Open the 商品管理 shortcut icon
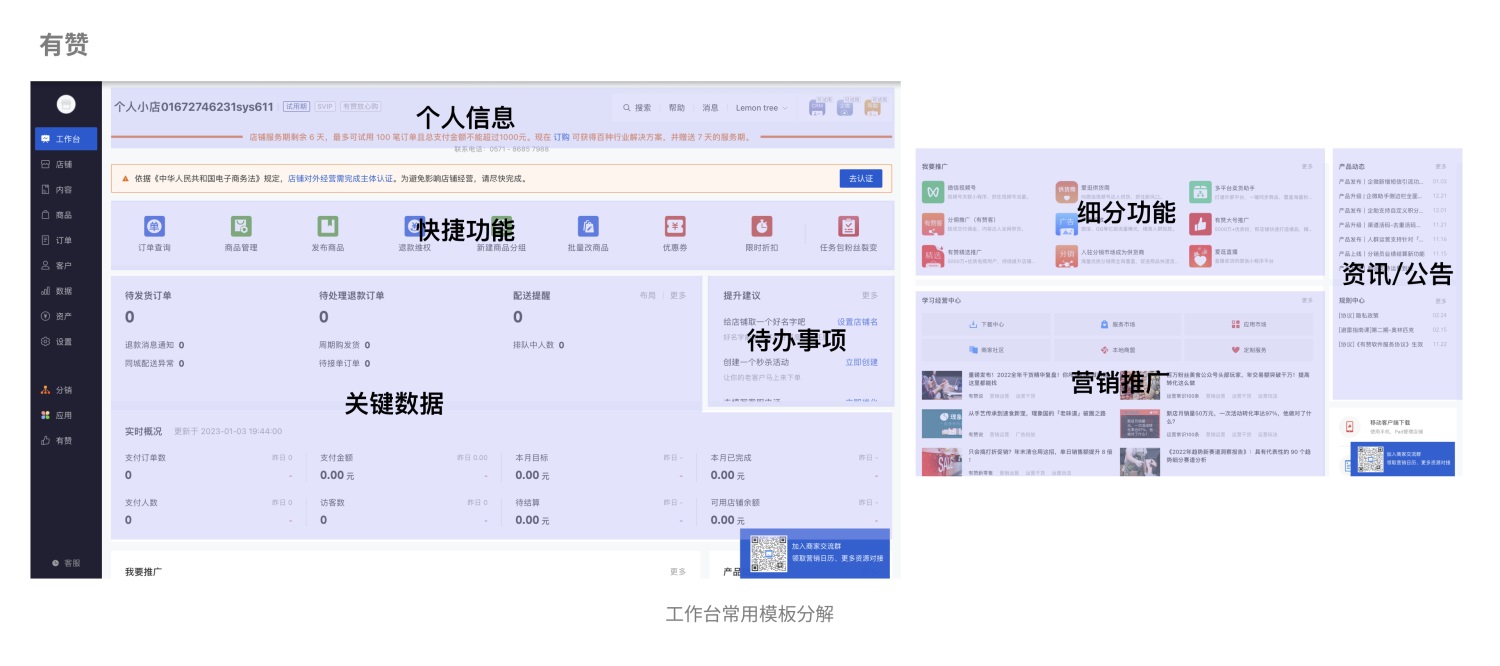1500x666 pixels. [x=241, y=226]
